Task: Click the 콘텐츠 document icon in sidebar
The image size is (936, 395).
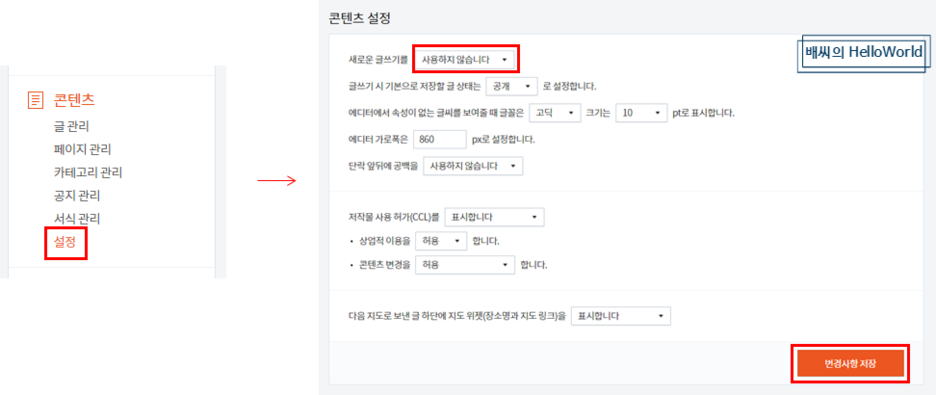Action: [x=36, y=100]
